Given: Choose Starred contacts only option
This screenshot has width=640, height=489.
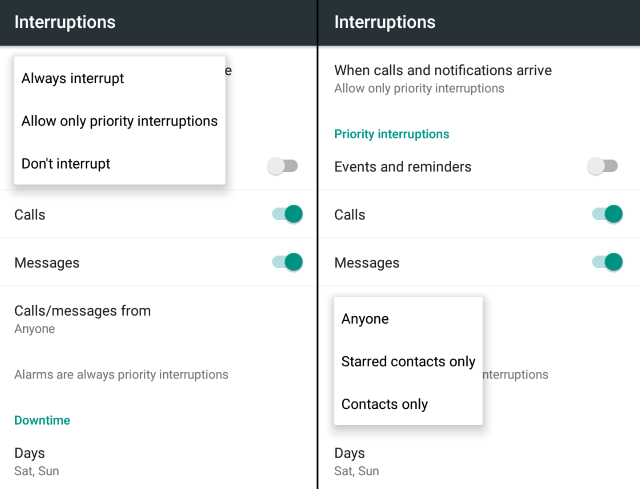Looking at the screenshot, I should click(408, 362).
